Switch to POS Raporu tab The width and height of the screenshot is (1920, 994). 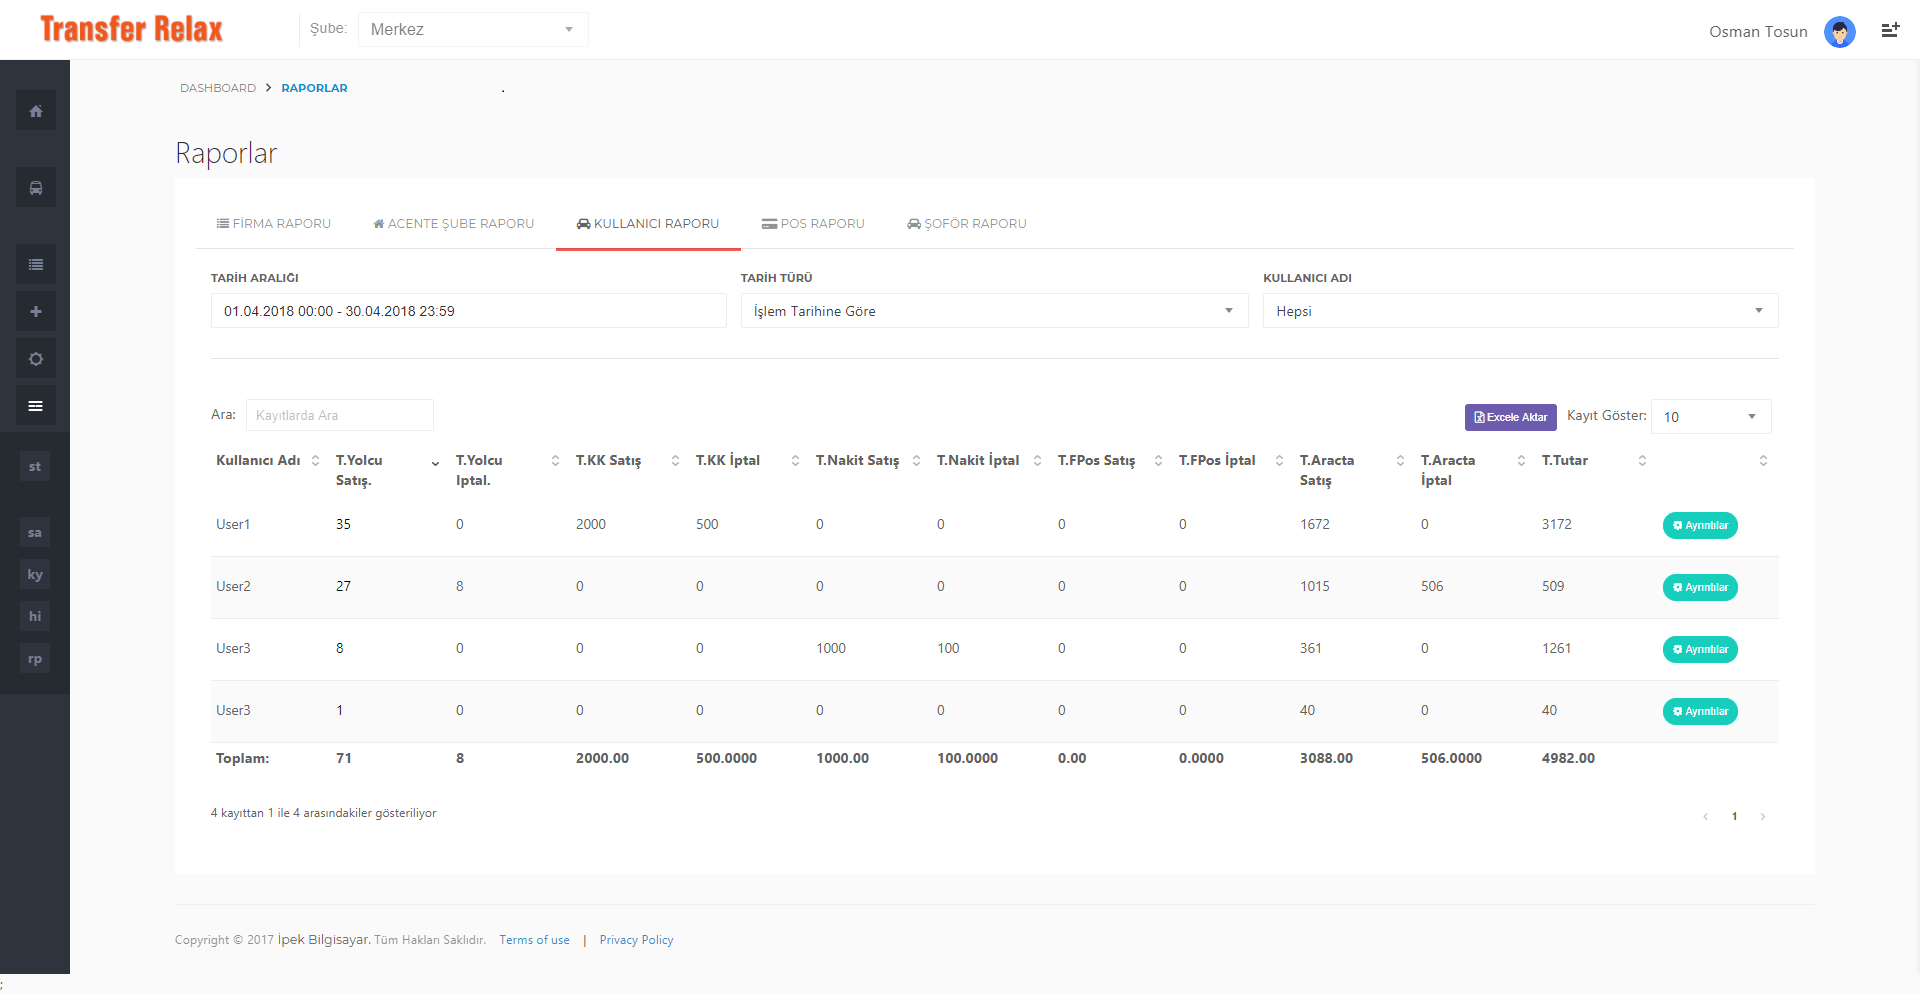pos(813,224)
